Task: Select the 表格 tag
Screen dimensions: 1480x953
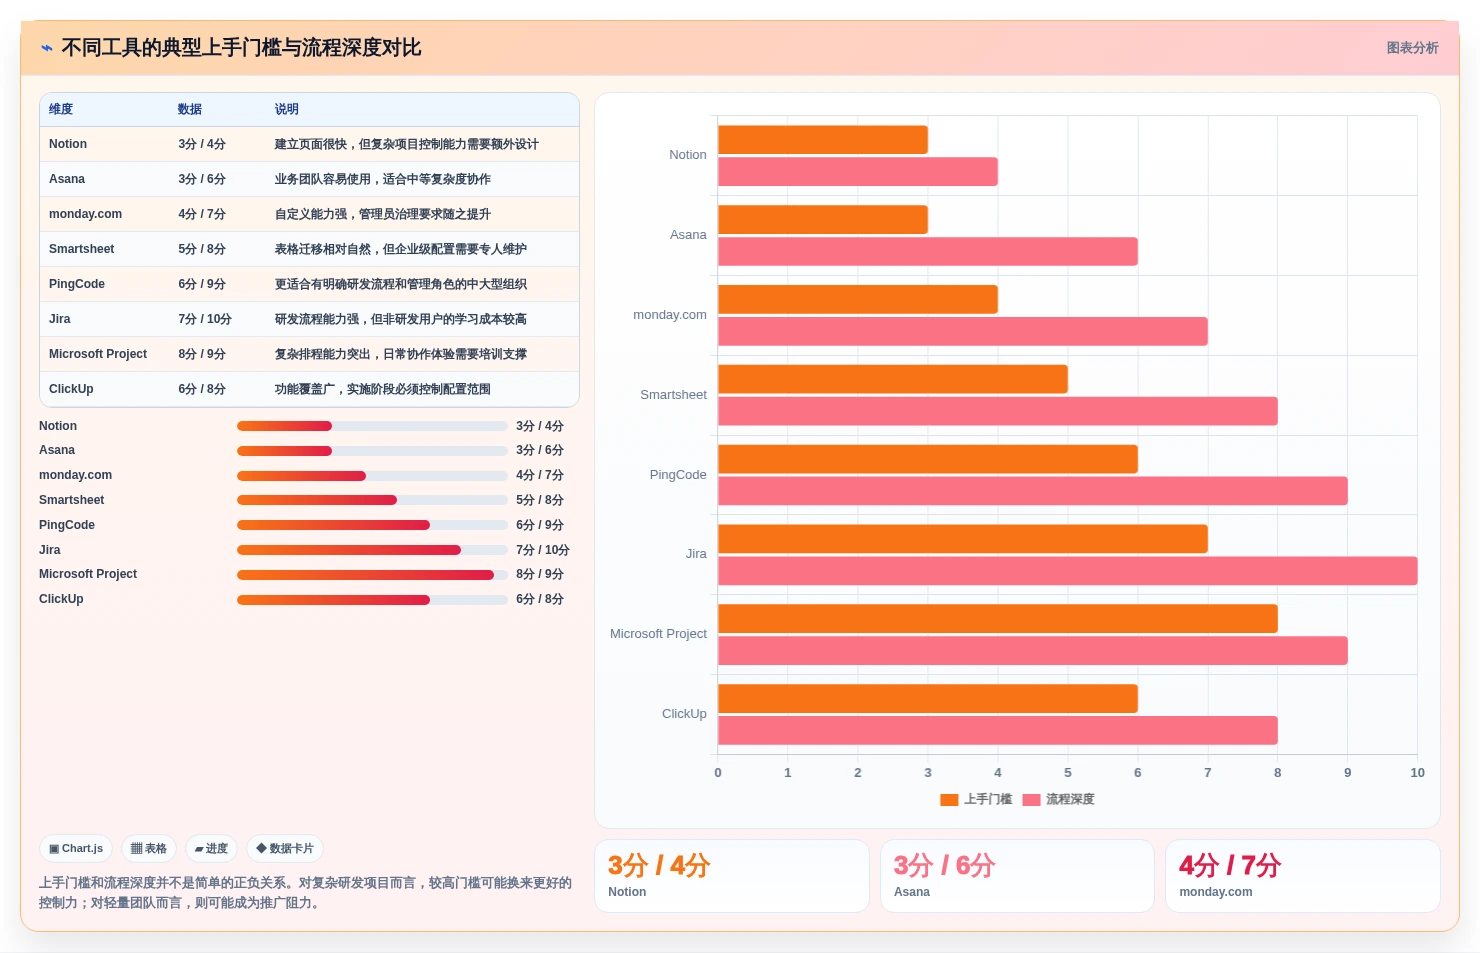Action: [149, 849]
